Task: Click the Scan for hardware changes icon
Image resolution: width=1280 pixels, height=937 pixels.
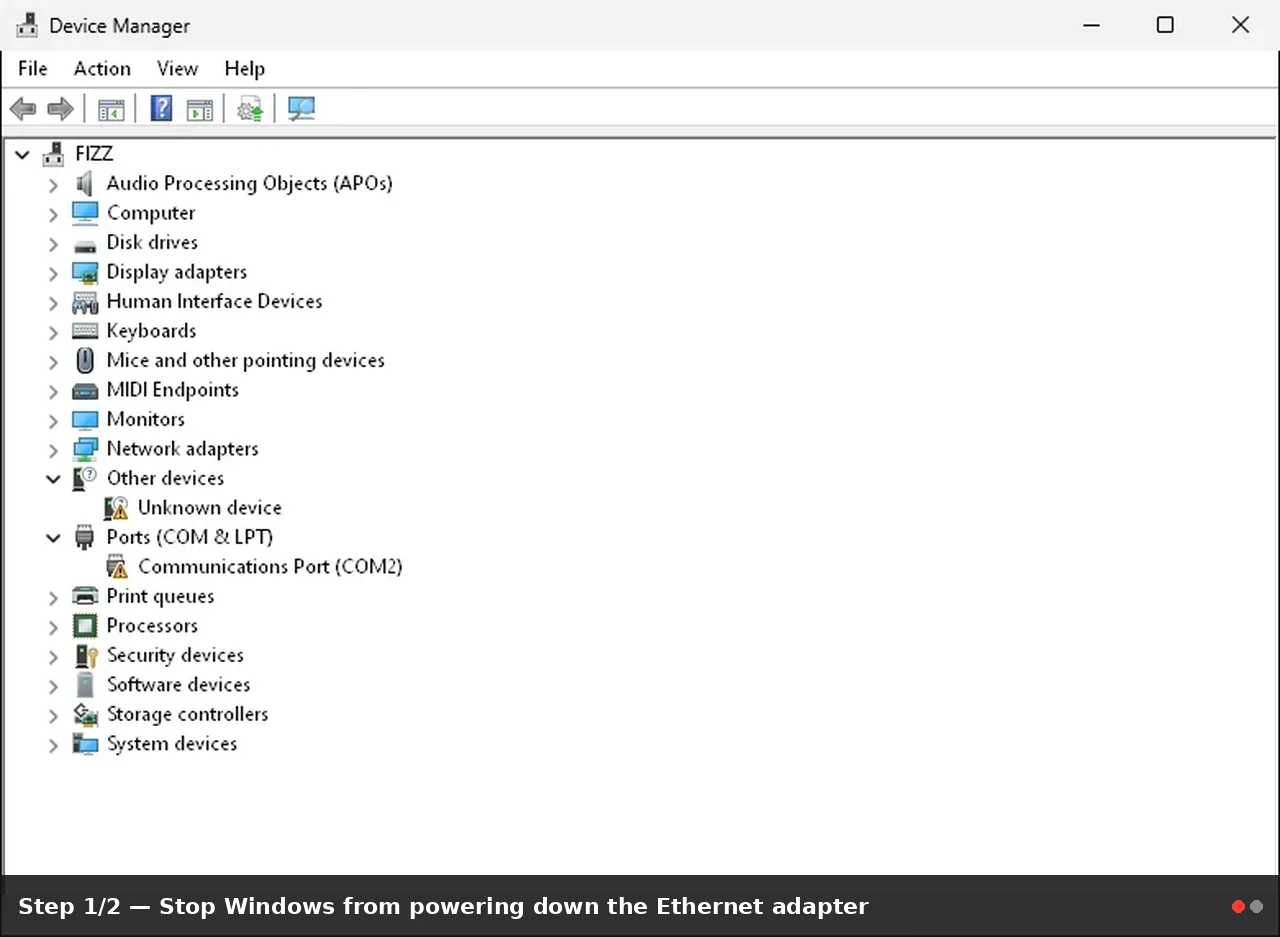Action: pos(301,109)
